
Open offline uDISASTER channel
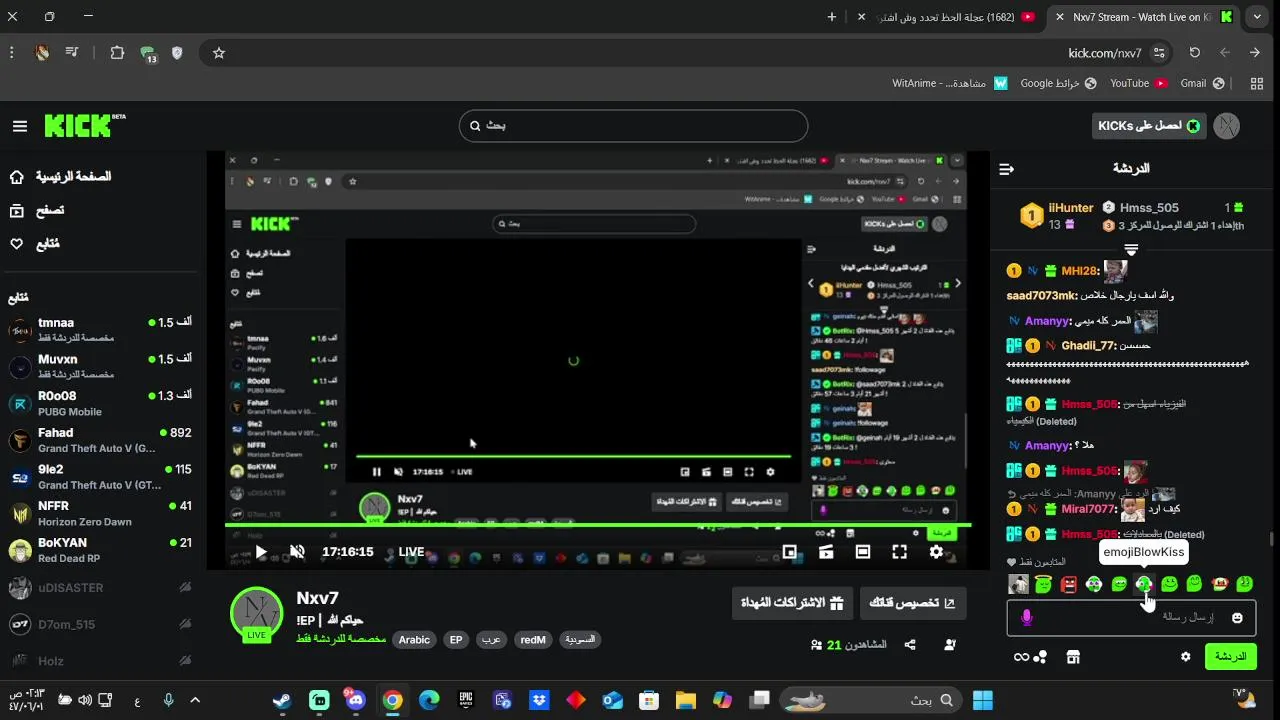click(x=100, y=588)
